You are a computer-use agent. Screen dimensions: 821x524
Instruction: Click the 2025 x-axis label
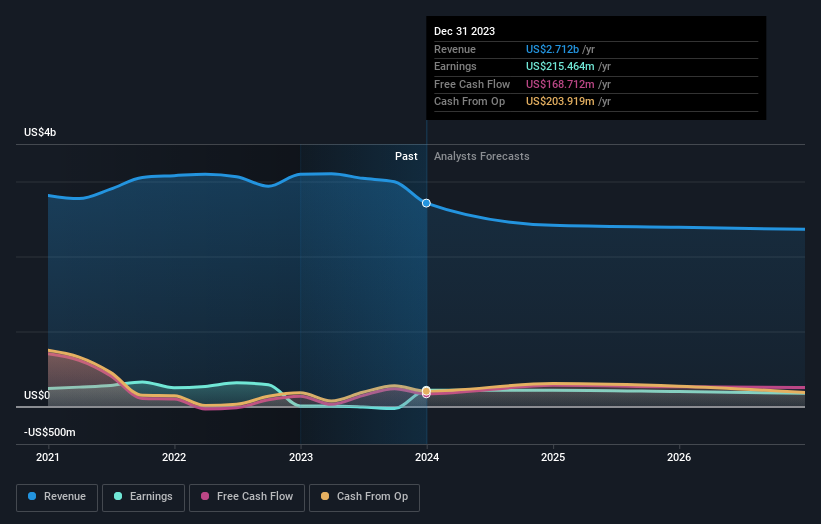[x=553, y=457]
